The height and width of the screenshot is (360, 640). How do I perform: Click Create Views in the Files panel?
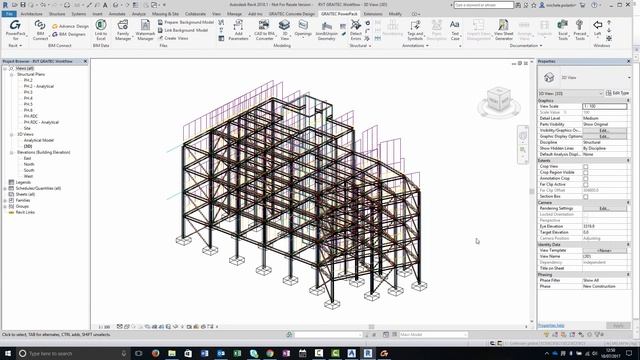tap(173, 38)
